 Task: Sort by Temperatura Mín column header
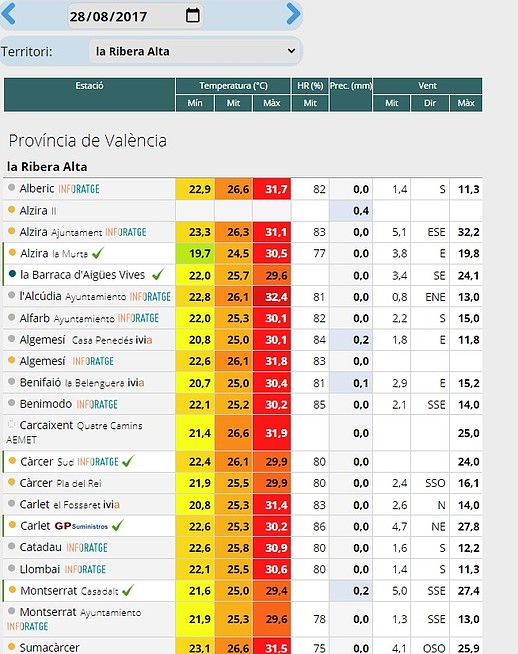(x=195, y=103)
